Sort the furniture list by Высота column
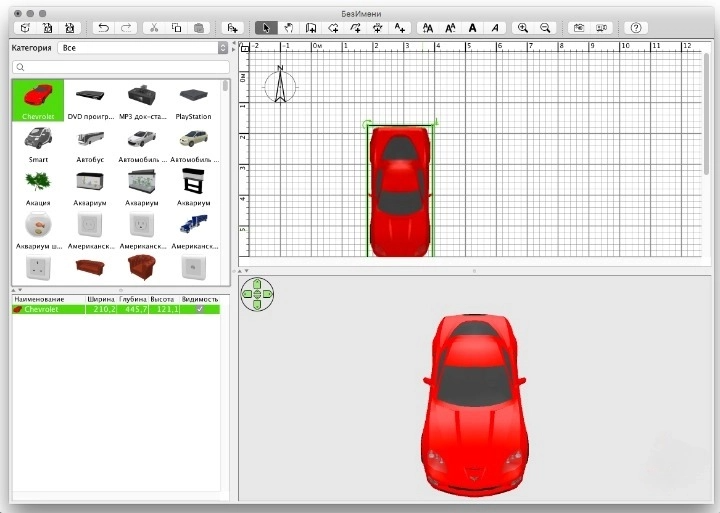This screenshot has width=720, height=513. coord(165,299)
